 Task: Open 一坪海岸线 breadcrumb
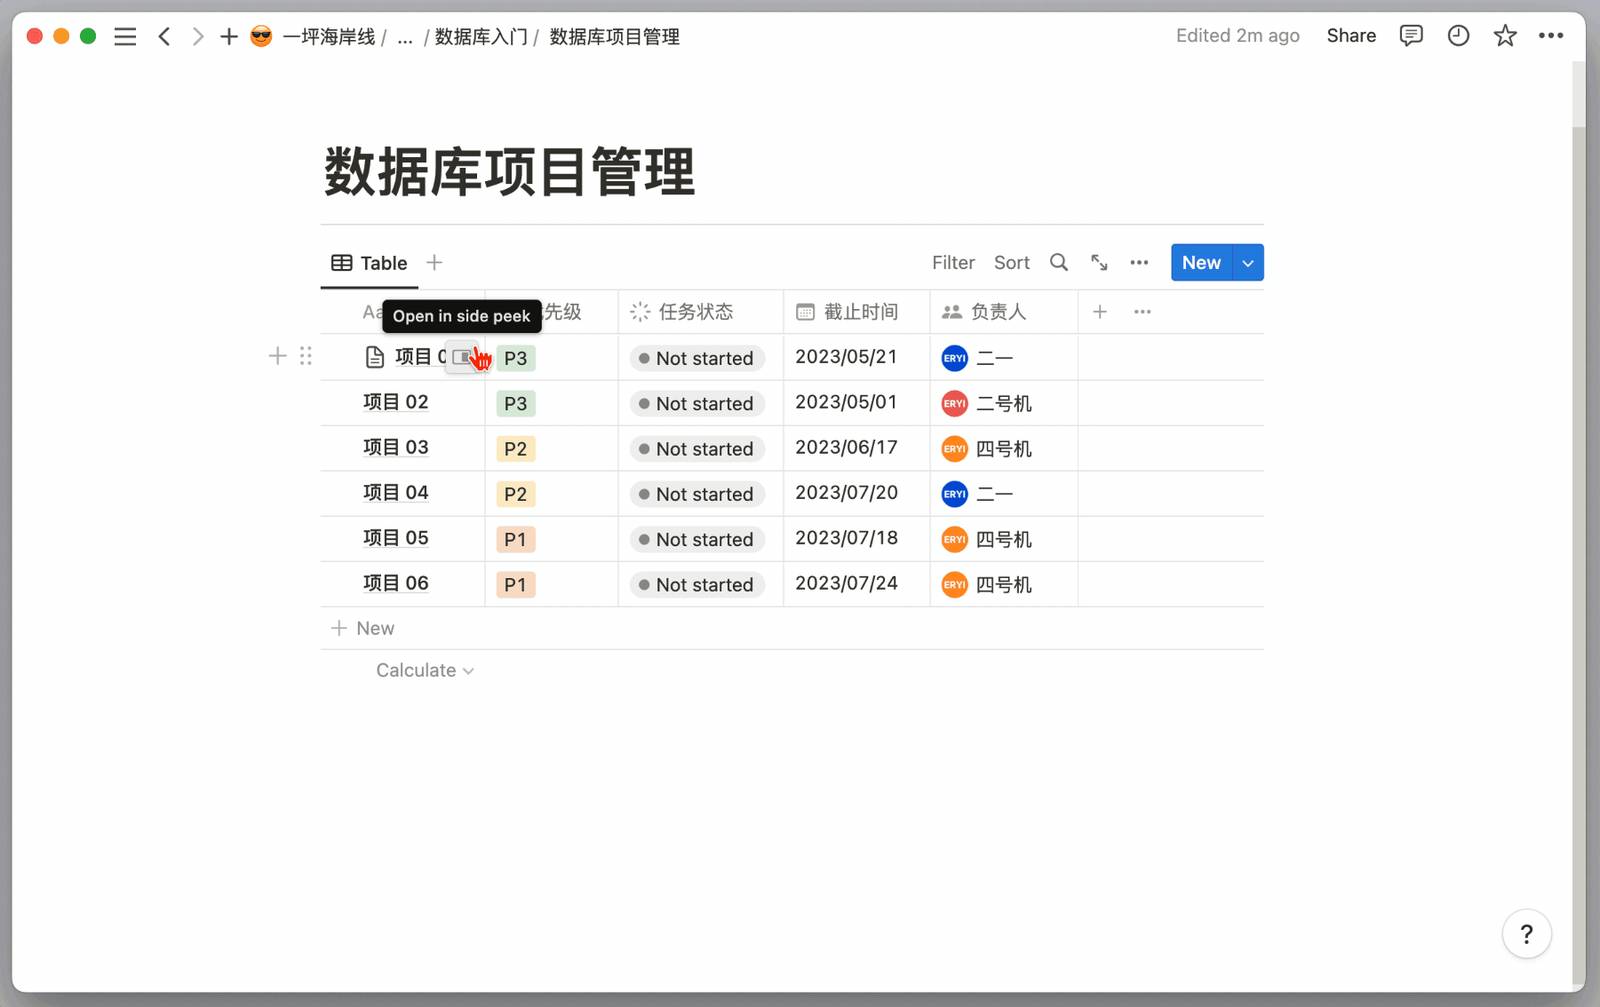329,37
